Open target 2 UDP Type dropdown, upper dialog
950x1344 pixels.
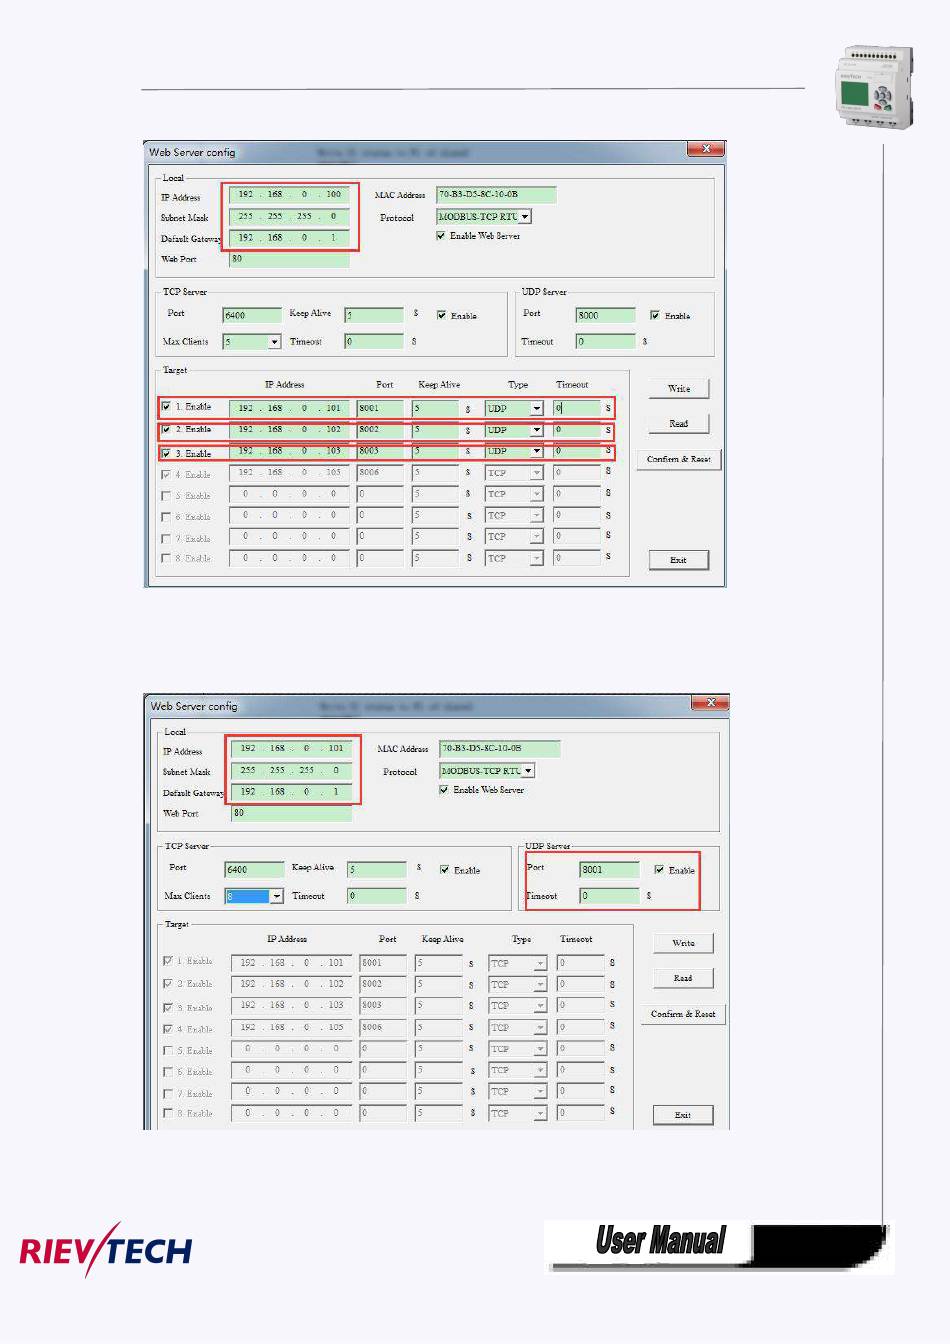click(x=537, y=430)
